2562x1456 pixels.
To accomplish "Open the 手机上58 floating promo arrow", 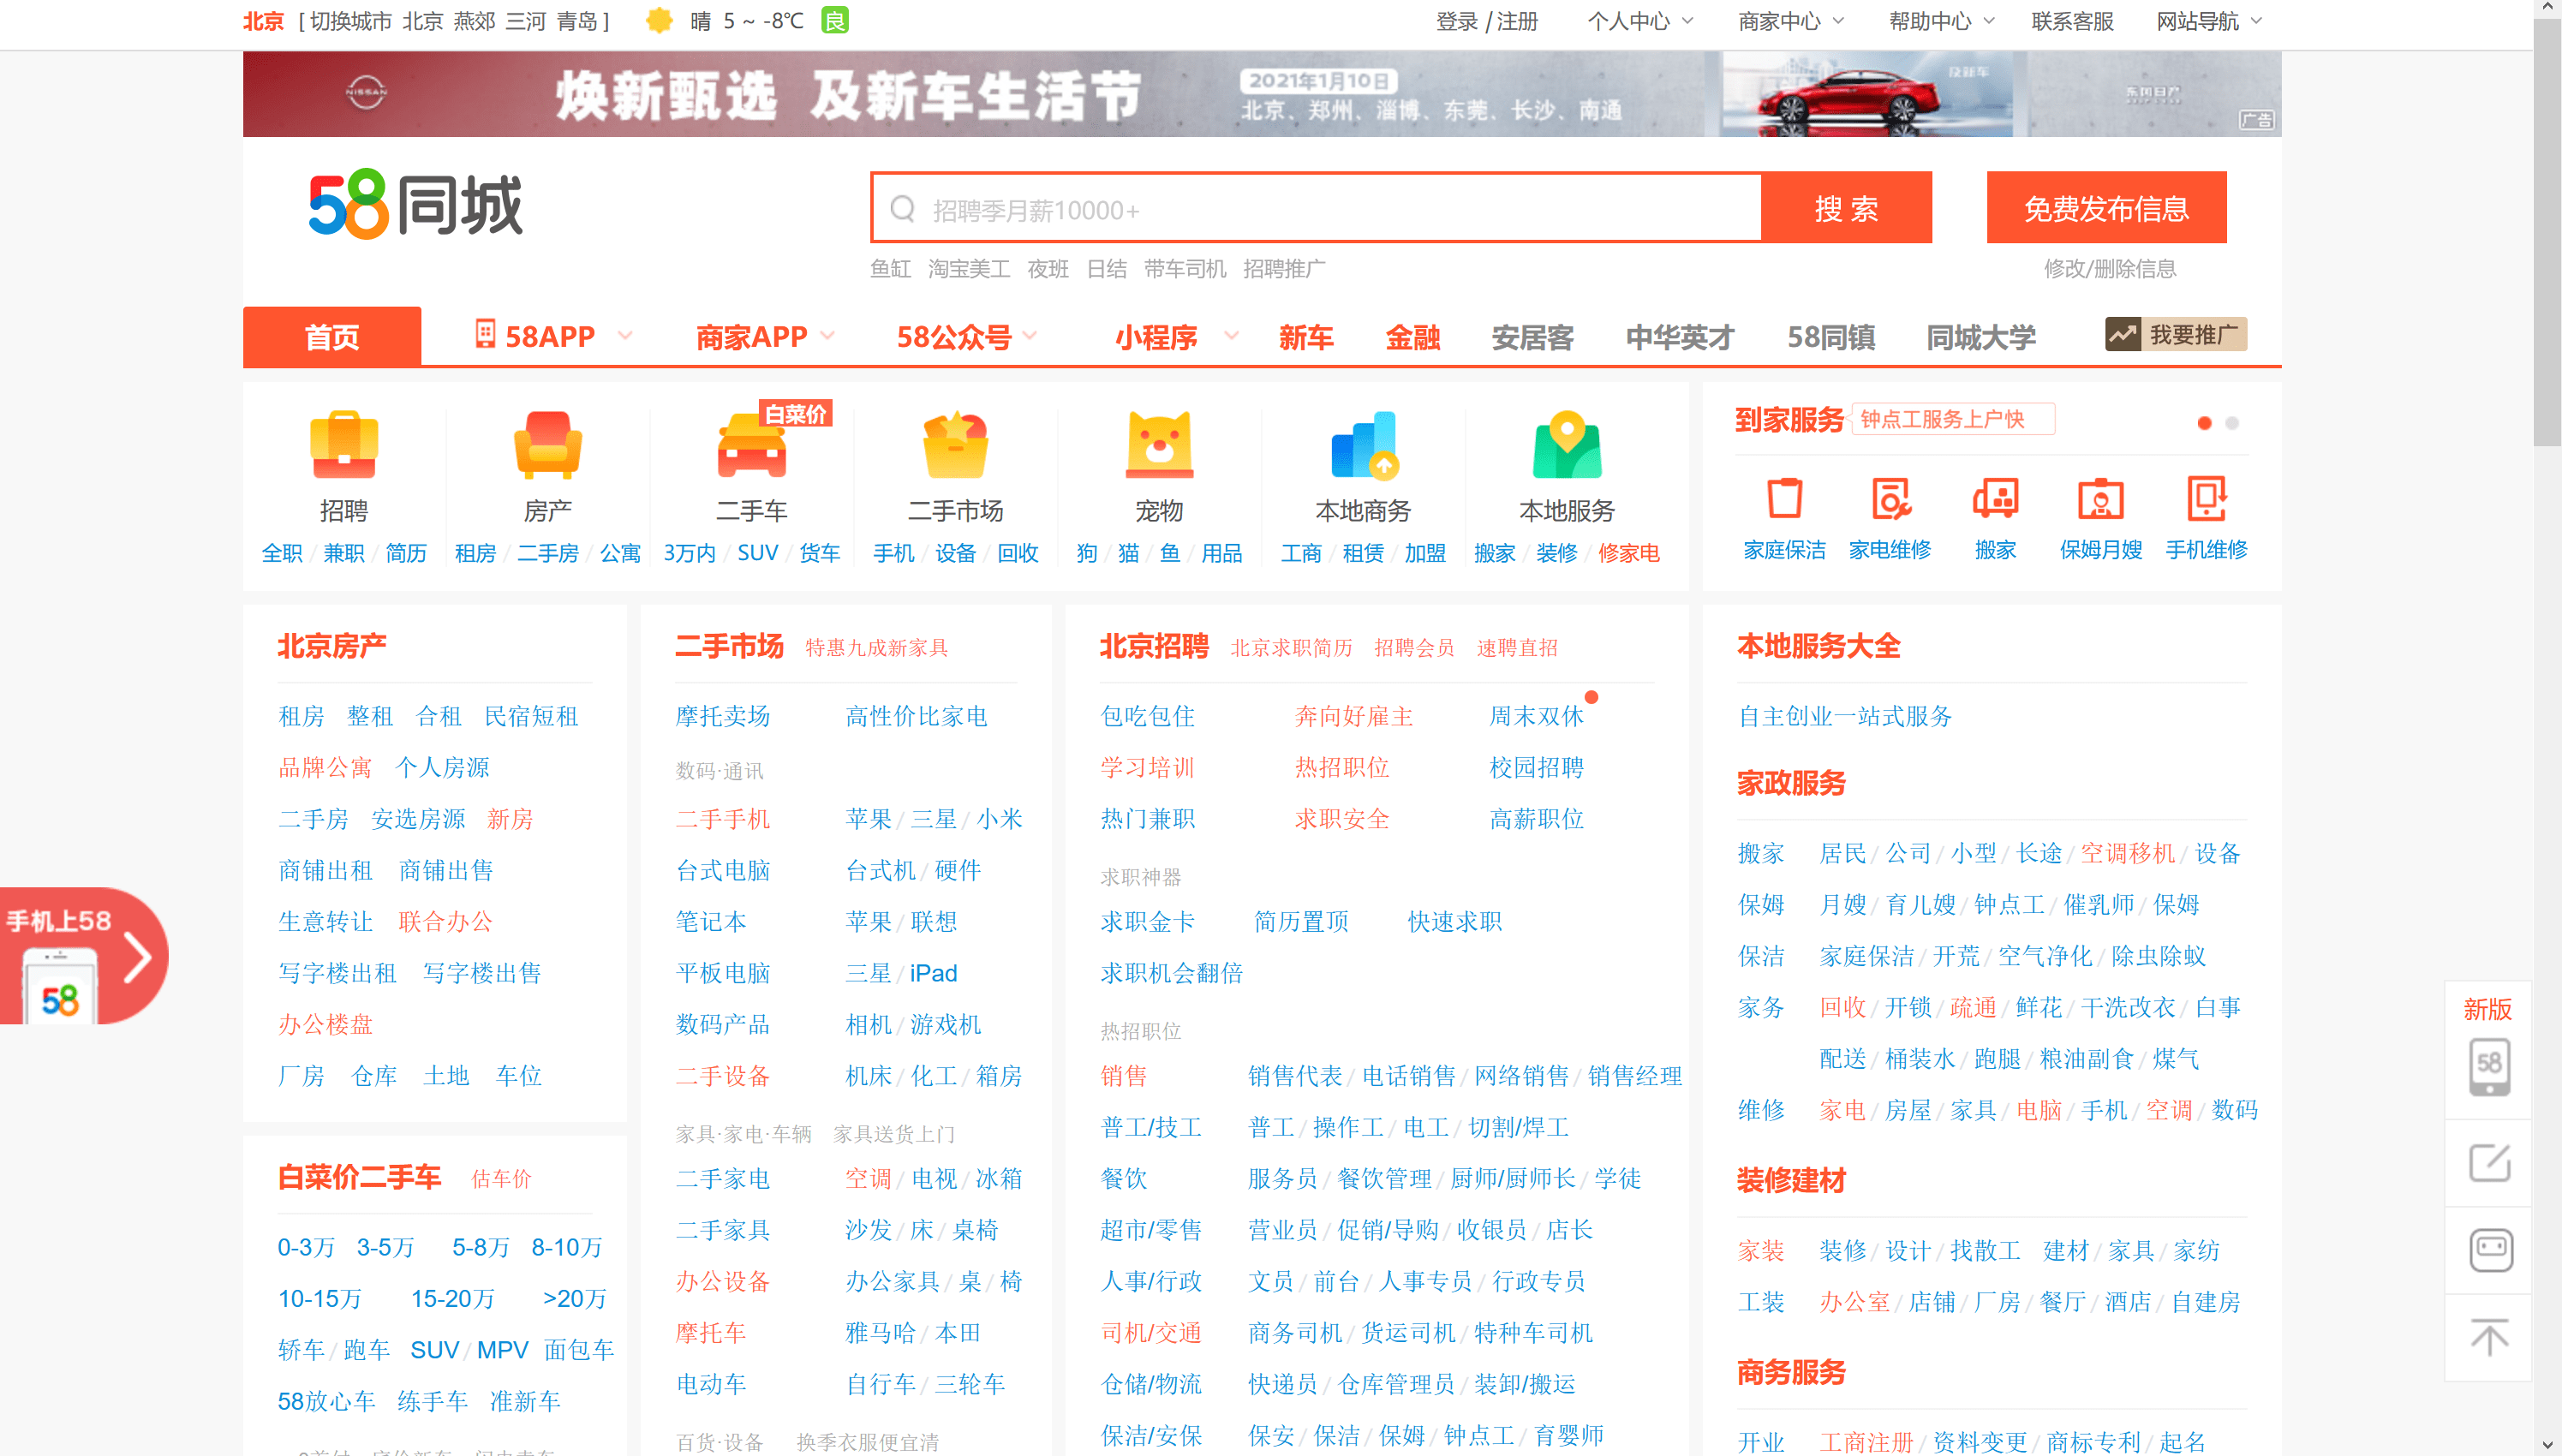I will (x=137, y=957).
